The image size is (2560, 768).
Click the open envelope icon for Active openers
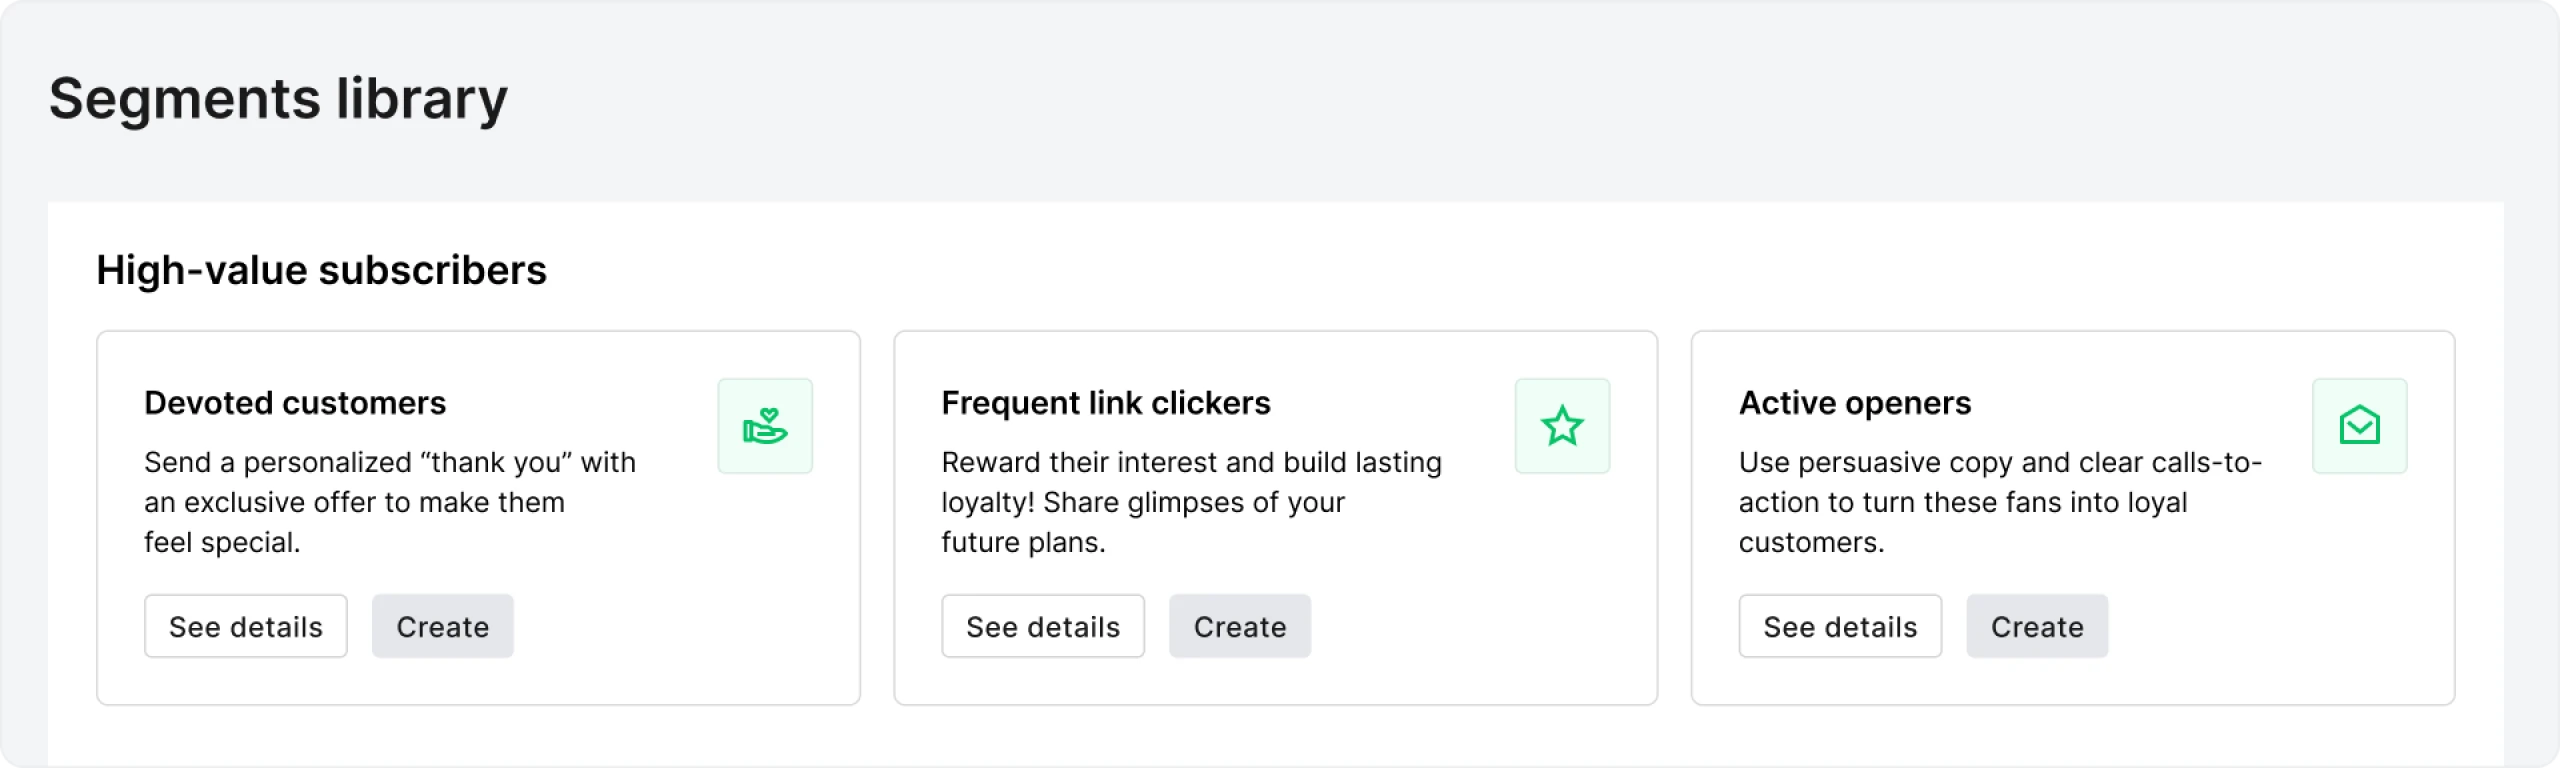click(2359, 426)
